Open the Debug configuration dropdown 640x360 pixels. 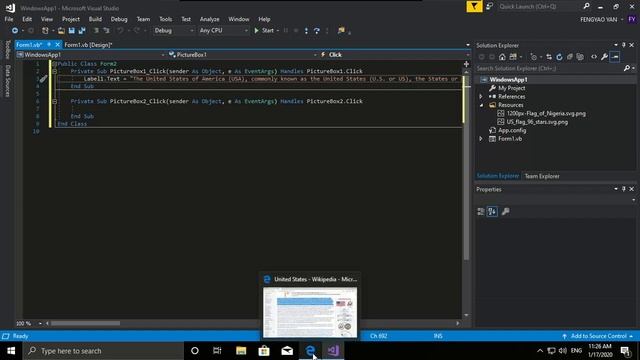coord(173,31)
